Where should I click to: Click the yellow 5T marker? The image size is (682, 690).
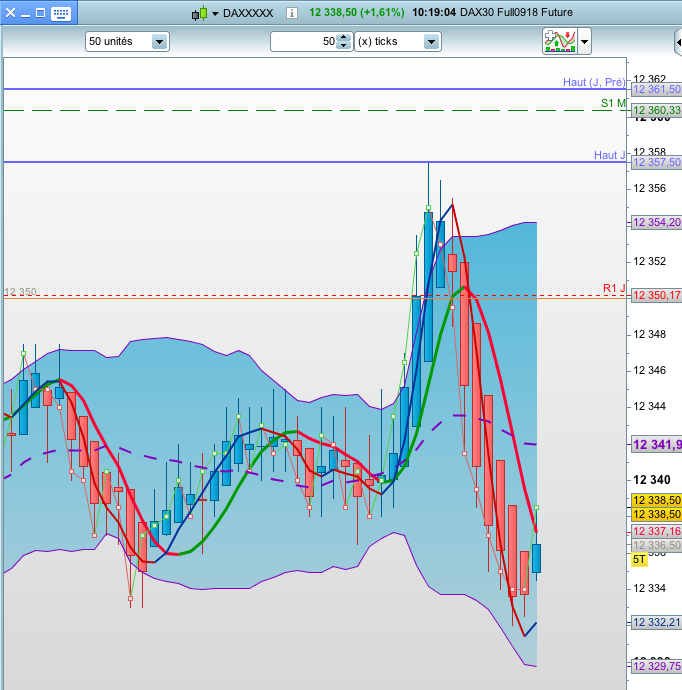click(x=639, y=559)
